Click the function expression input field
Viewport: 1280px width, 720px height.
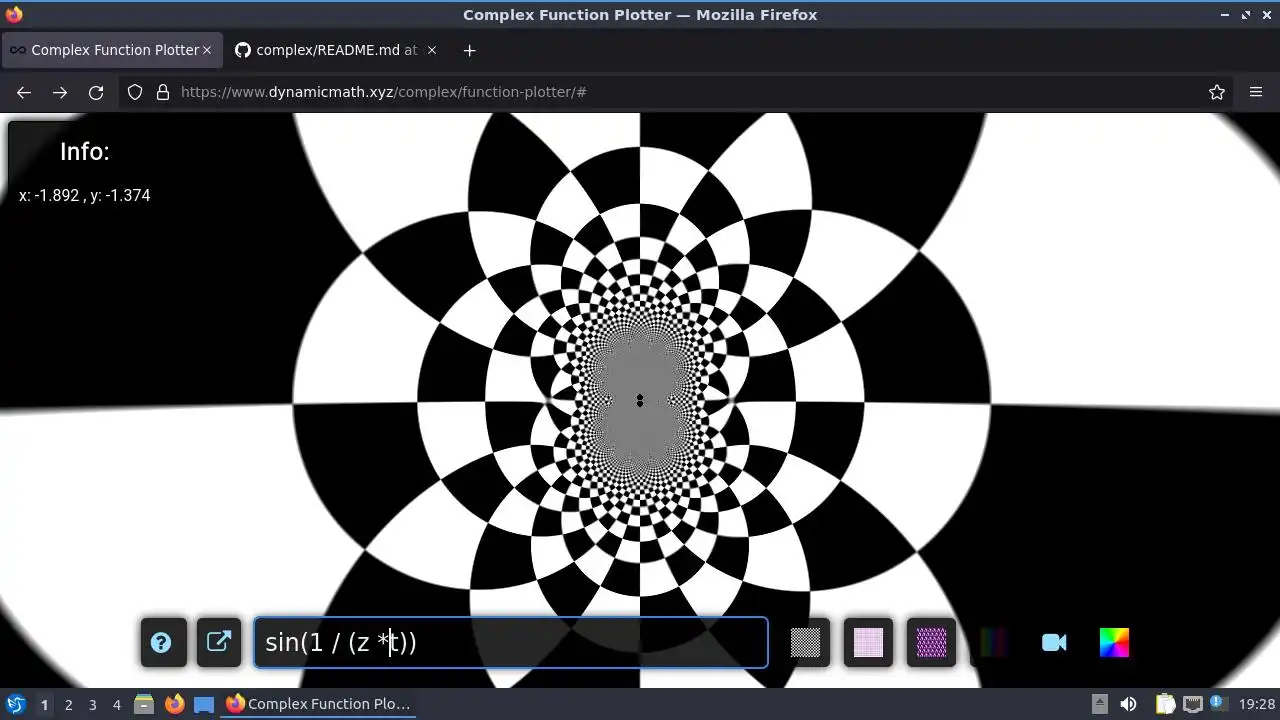click(511, 643)
